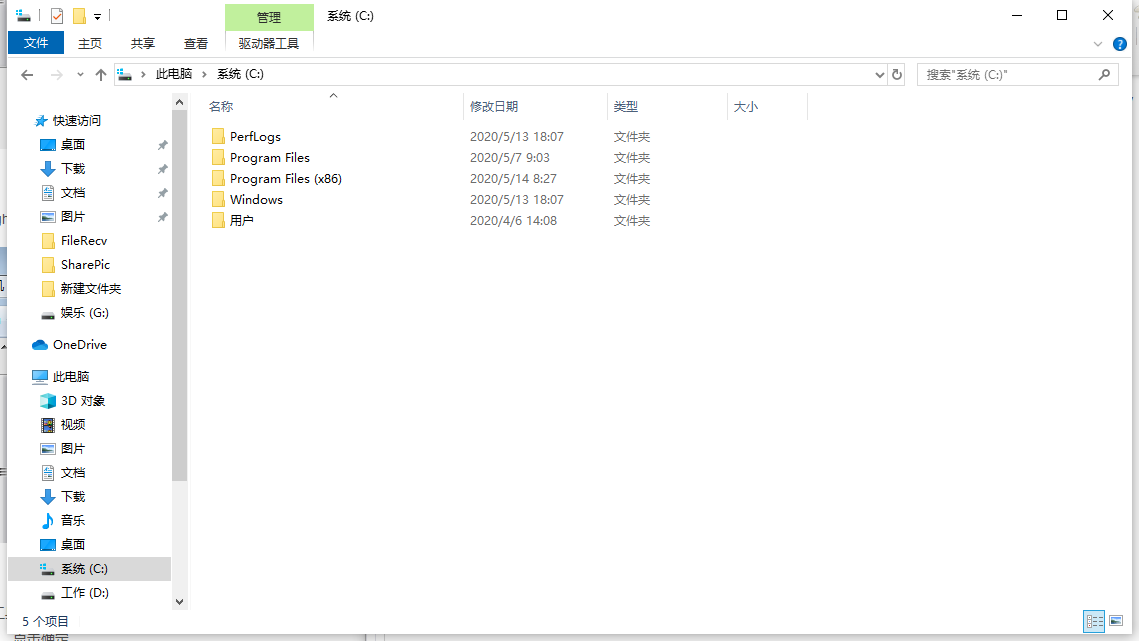This screenshot has height=641, width=1139.
Task: Refresh the current folder view
Action: click(897, 75)
